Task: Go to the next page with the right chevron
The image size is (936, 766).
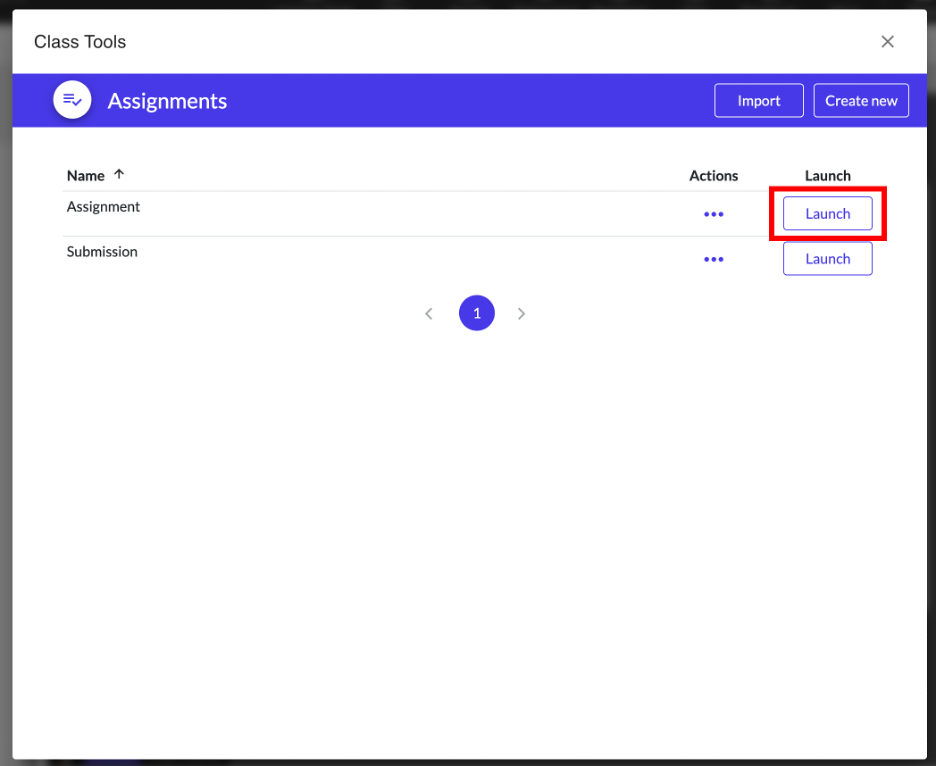Action: point(521,314)
